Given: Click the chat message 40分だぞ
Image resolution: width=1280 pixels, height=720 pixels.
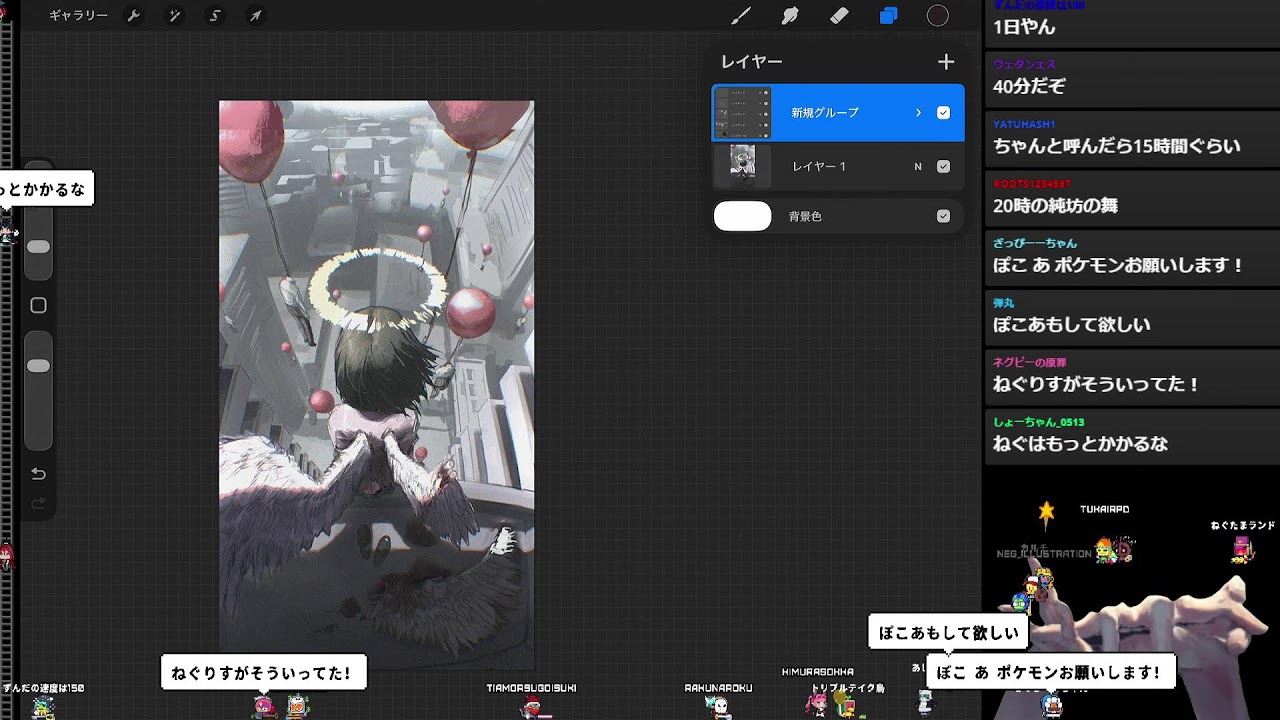Looking at the screenshot, I should point(1029,86).
